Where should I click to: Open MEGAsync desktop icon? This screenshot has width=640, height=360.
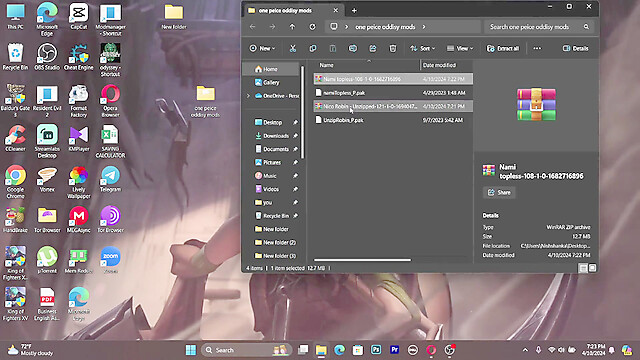point(79,220)
